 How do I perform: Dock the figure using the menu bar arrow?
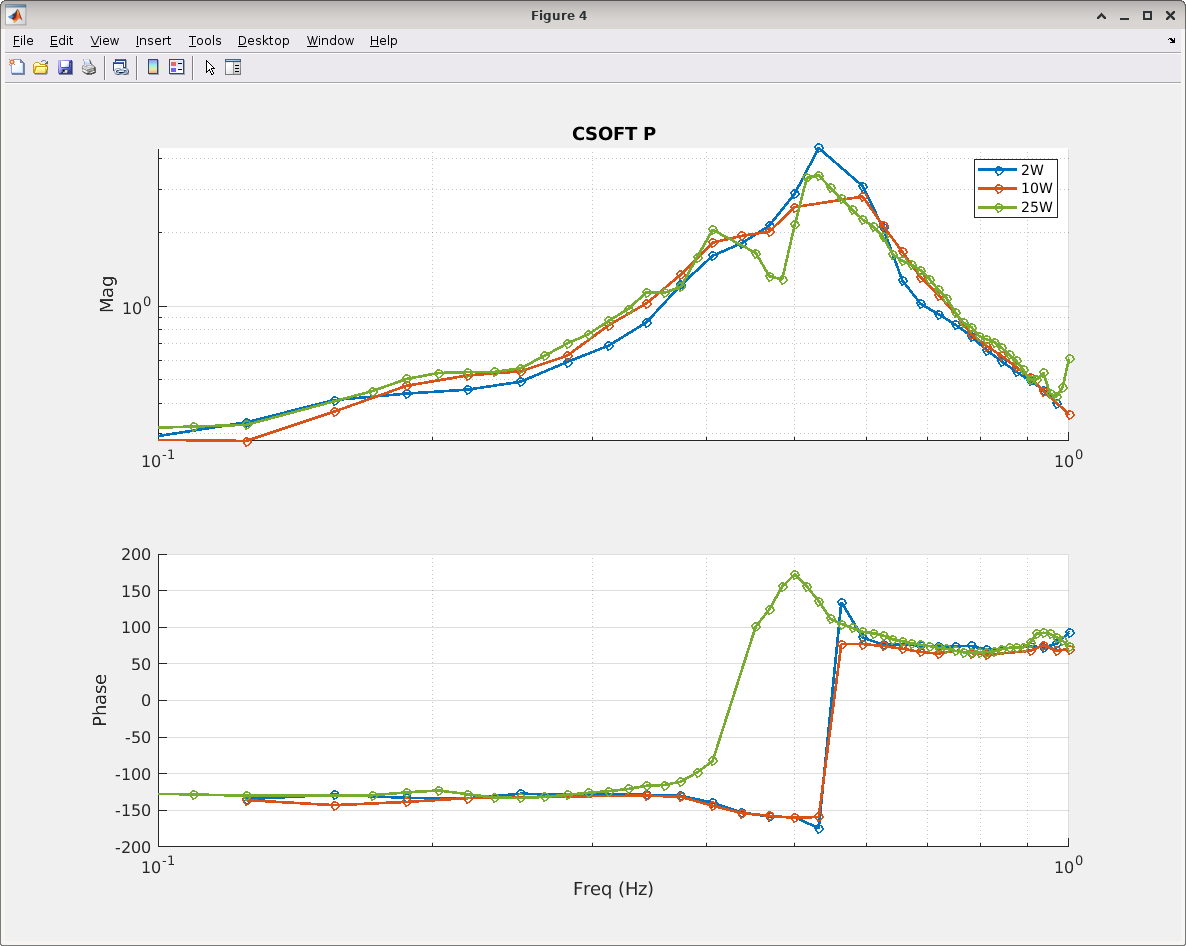pos(1171,41)
